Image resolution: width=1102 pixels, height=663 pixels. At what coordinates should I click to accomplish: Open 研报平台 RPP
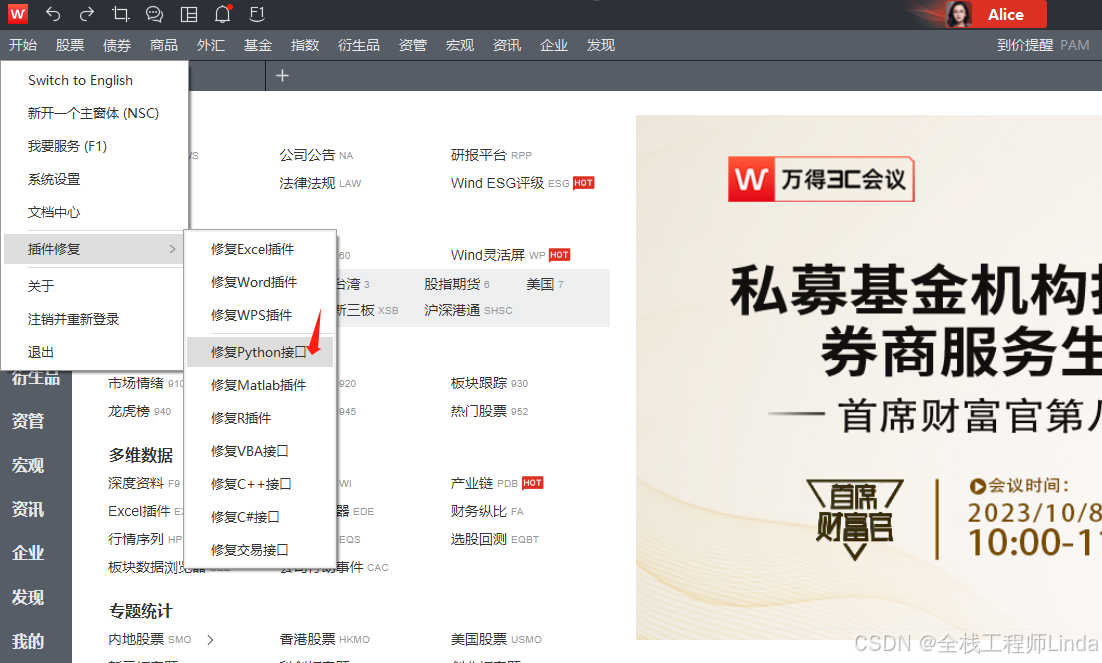[491, 155]
